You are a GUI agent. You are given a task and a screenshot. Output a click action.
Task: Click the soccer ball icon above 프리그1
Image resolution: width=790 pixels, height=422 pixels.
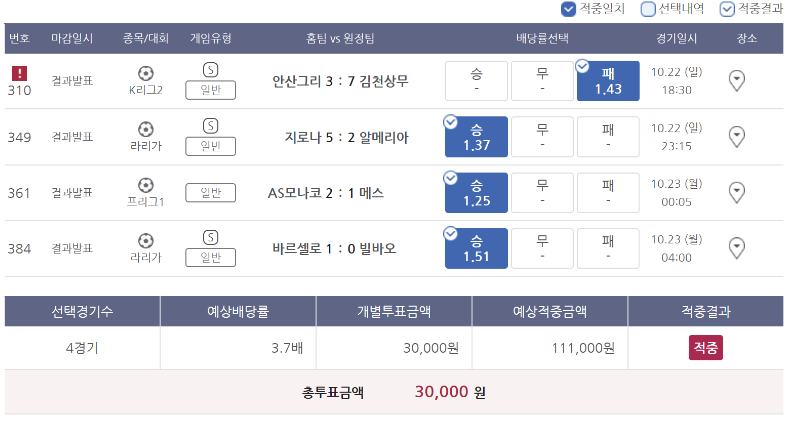[x=146, y=185]
